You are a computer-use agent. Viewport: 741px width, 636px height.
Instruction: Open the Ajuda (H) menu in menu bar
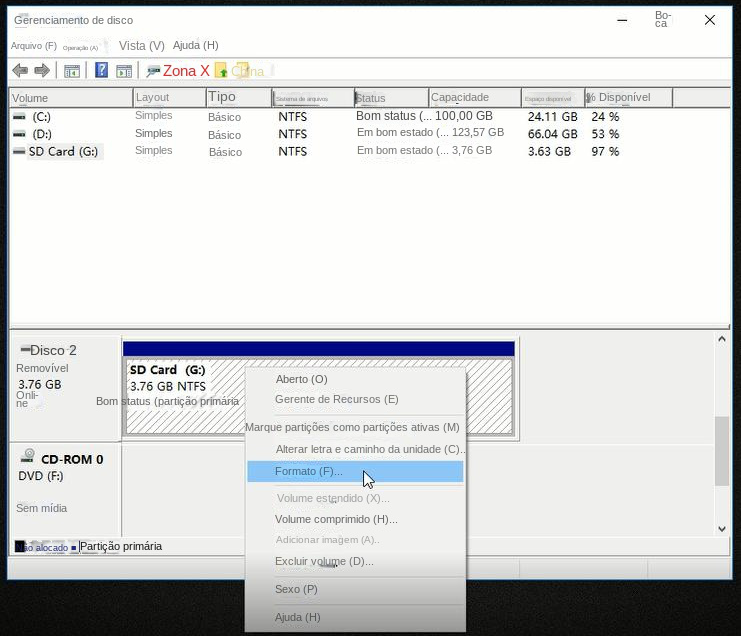195,46
